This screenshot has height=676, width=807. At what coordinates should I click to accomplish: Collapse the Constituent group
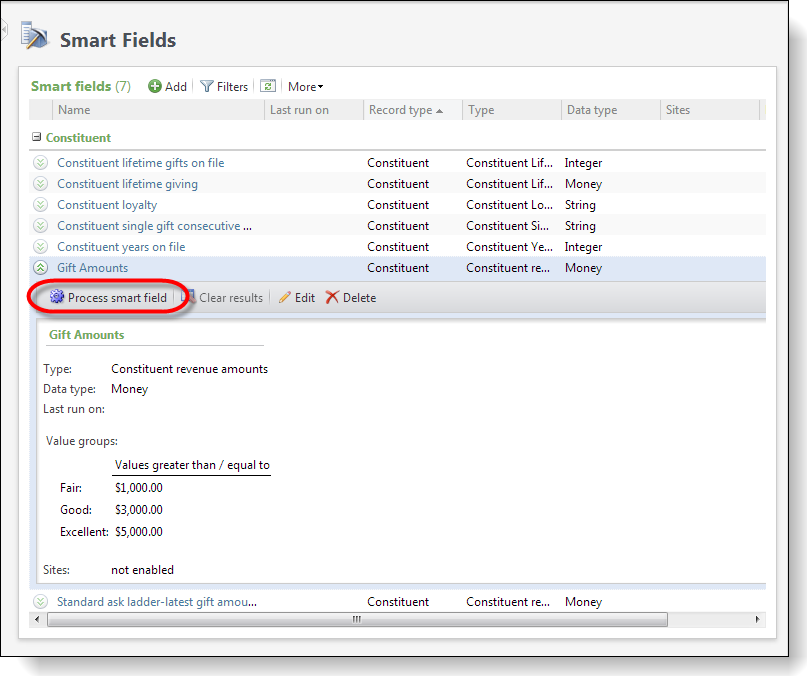click(x=37, y=138)
